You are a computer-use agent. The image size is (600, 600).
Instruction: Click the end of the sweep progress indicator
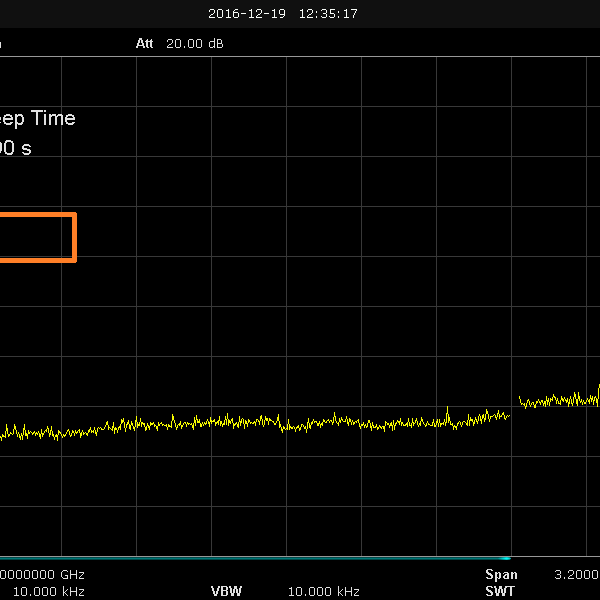[509, 558]
